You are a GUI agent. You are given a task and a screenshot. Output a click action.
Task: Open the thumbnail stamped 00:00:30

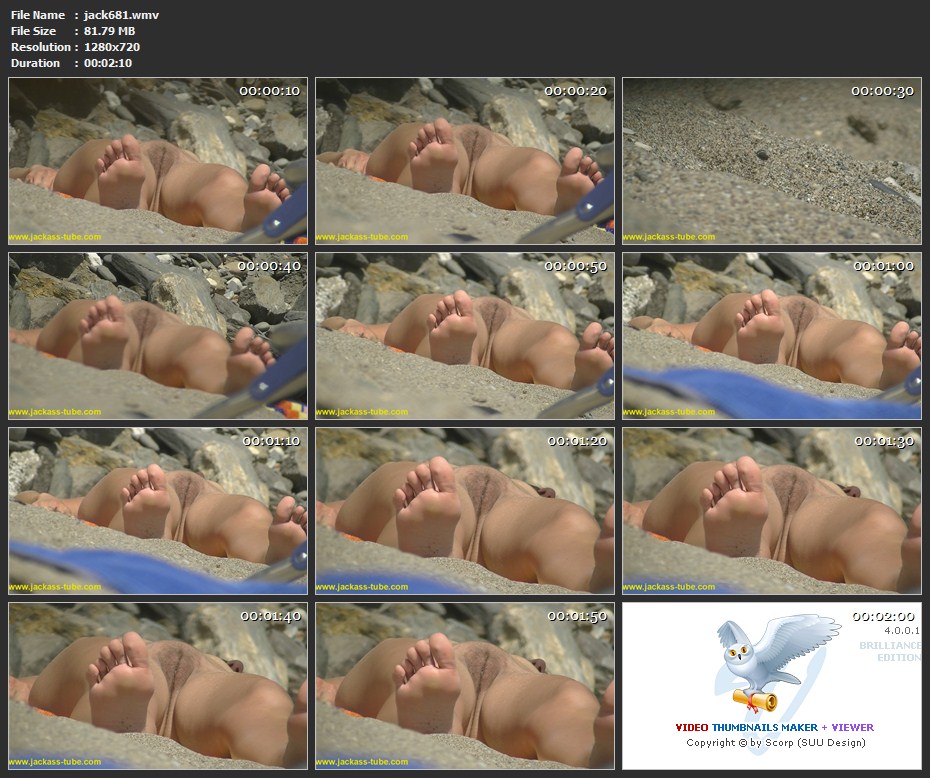click(771, 161)
